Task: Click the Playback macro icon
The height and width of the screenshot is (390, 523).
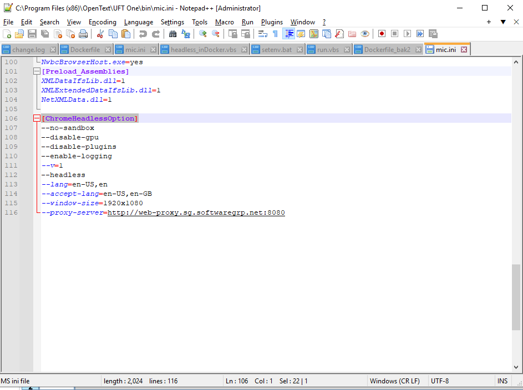Action: 407,34
